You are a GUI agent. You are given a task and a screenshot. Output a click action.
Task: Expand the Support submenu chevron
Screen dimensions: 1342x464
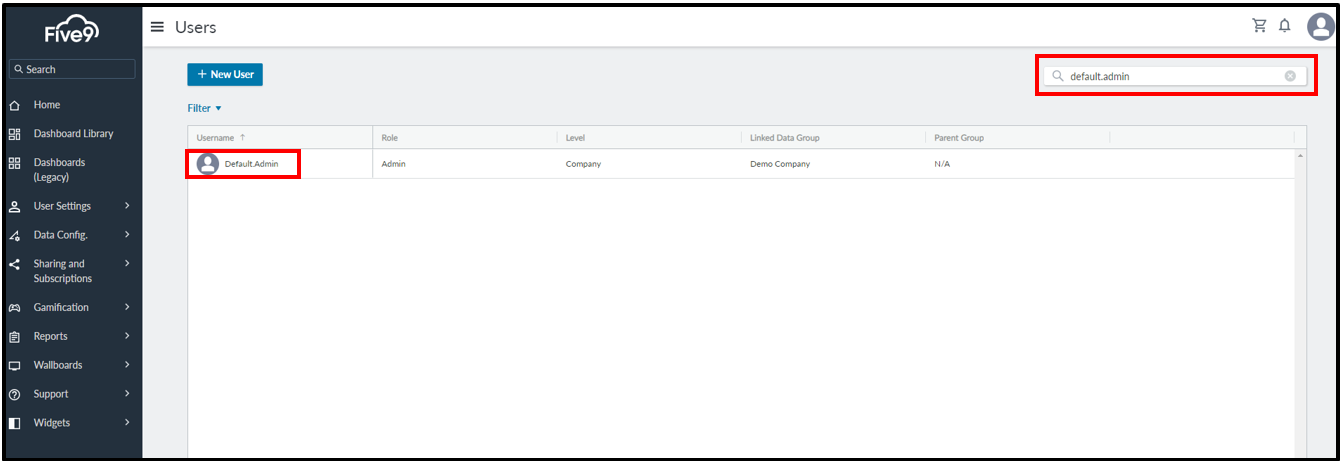point(127,394)
